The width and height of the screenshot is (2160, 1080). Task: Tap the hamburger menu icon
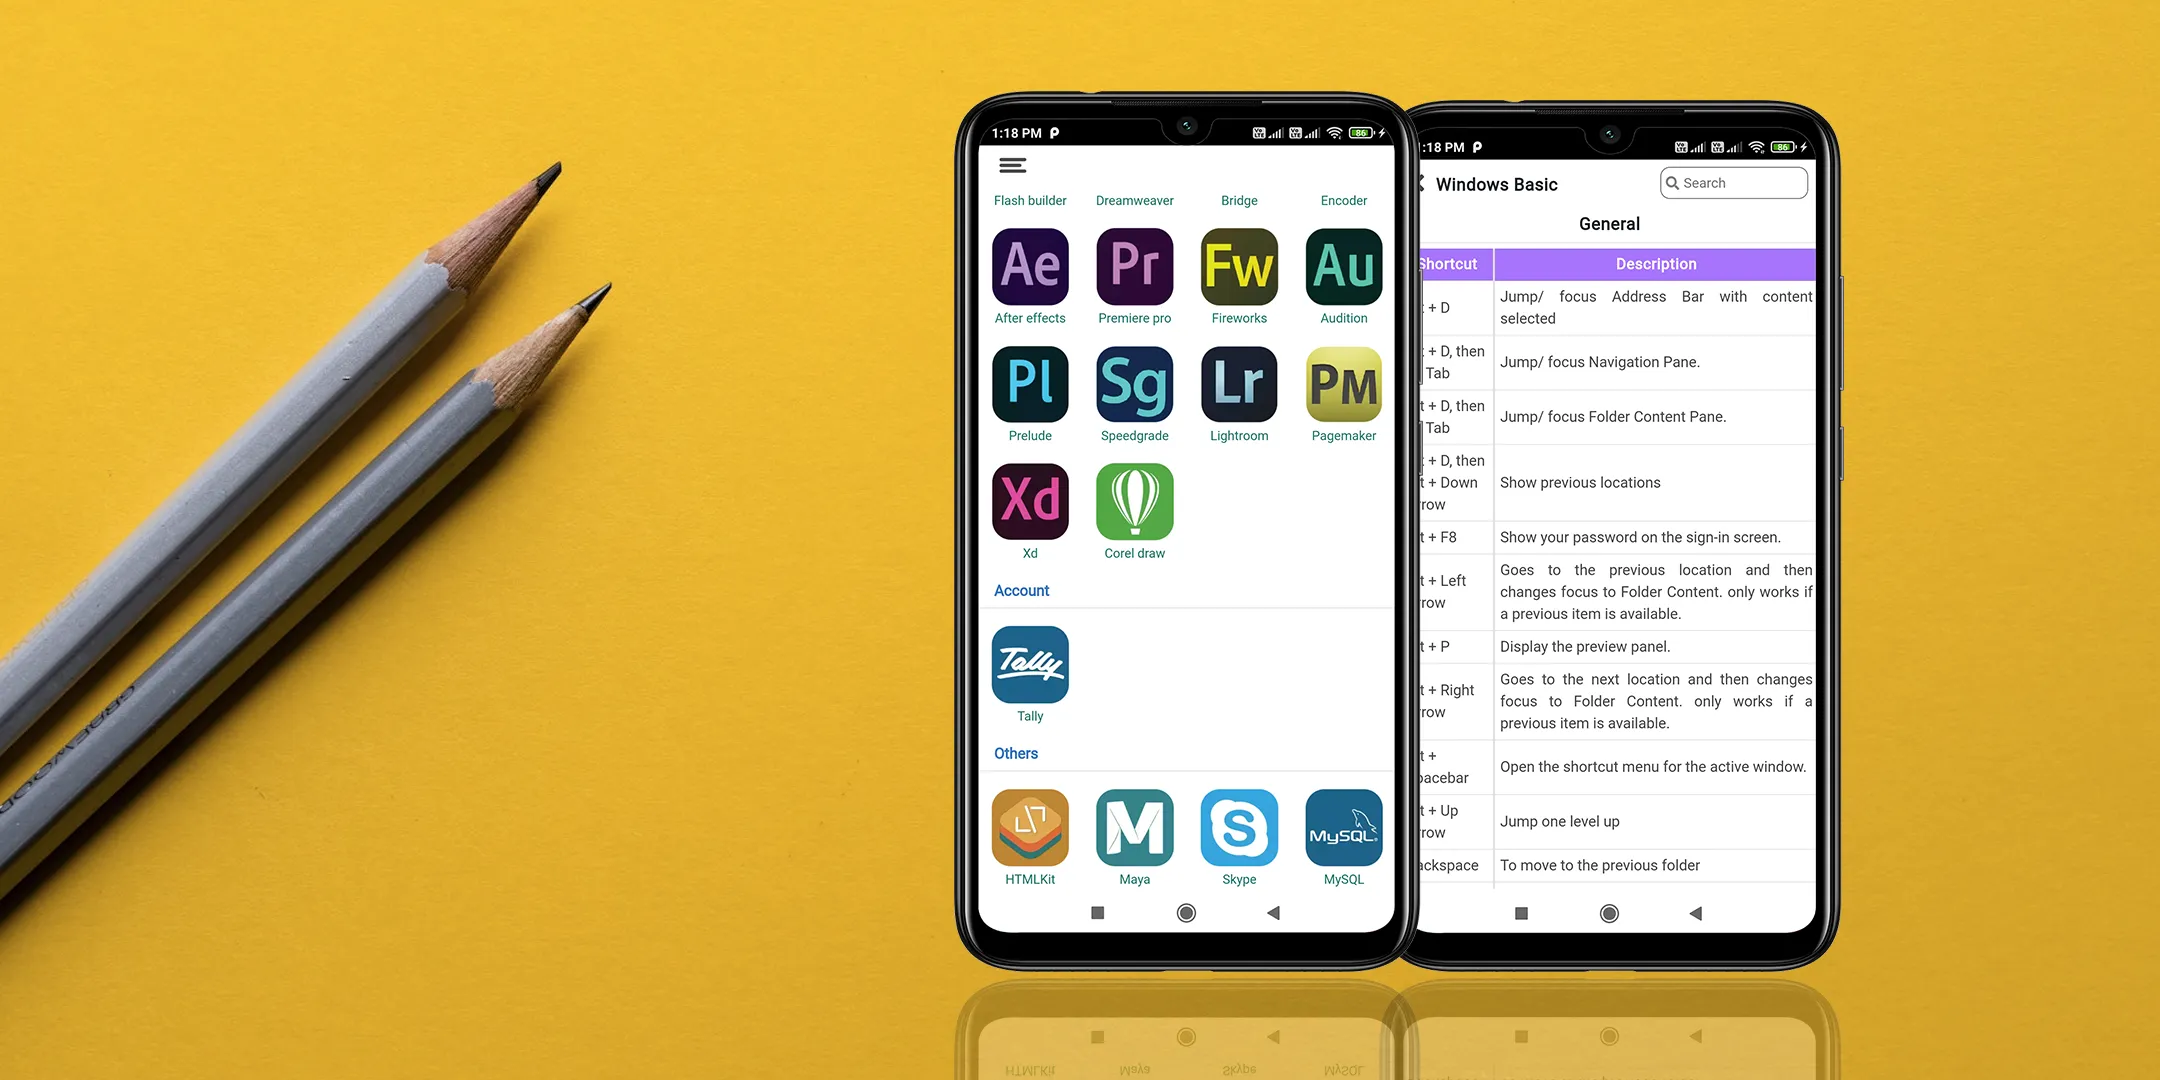(1012, 165)
